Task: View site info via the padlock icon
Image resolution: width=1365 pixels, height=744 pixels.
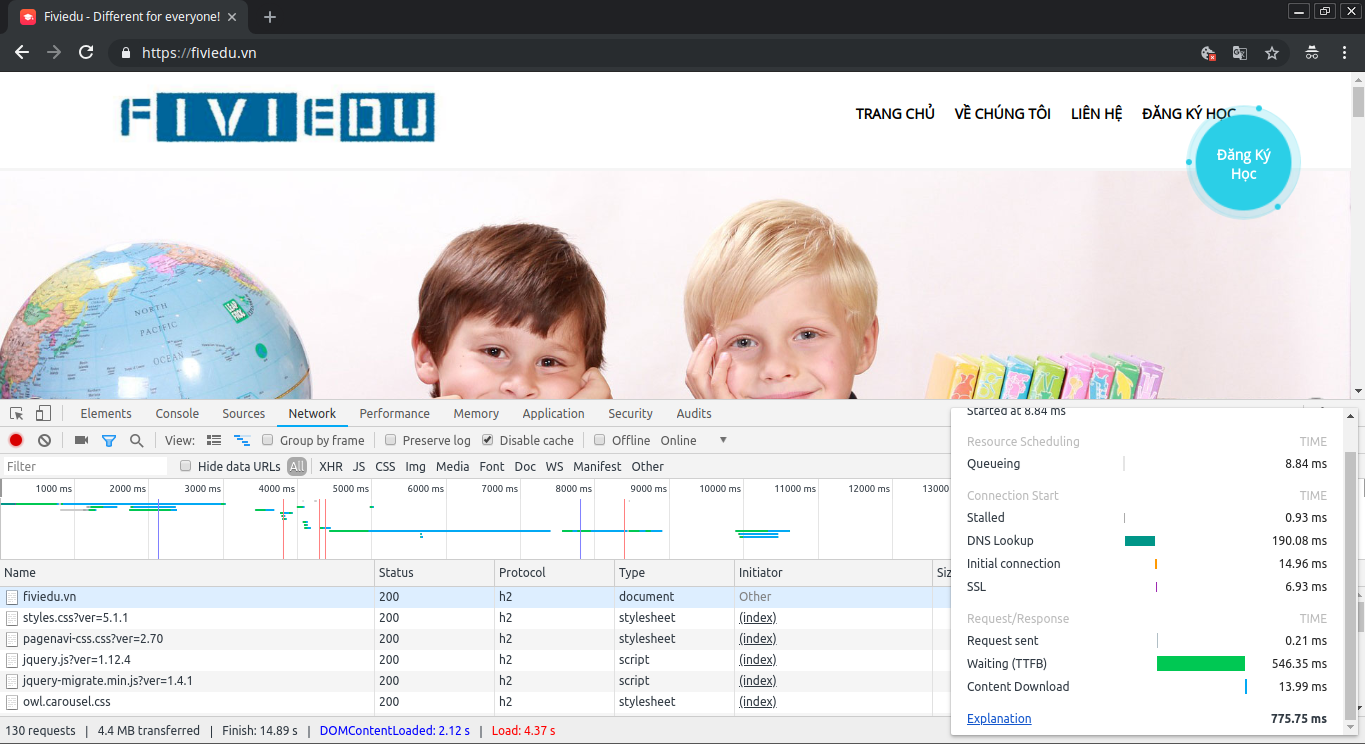Action: click(126, 53)
